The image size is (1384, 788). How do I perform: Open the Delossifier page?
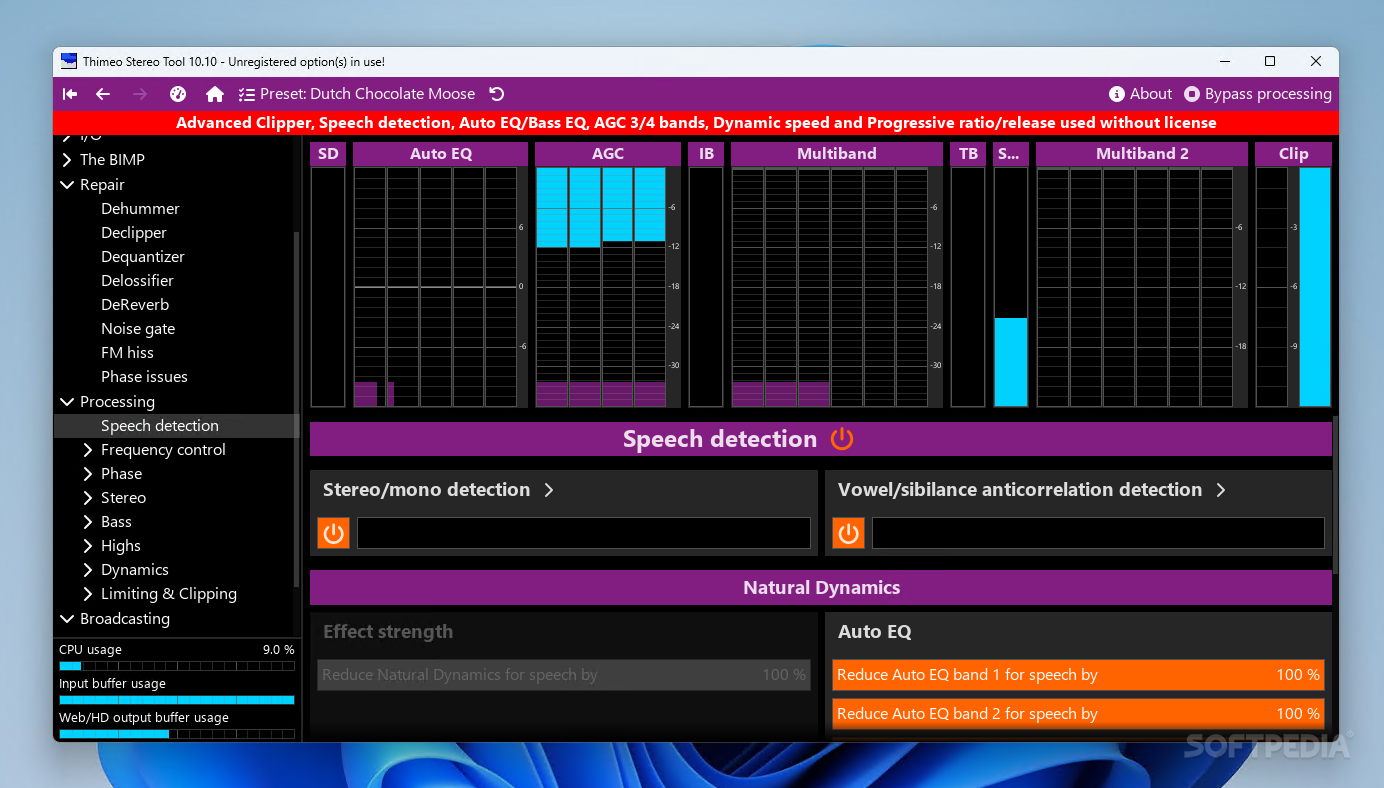[x=137, y=281]
